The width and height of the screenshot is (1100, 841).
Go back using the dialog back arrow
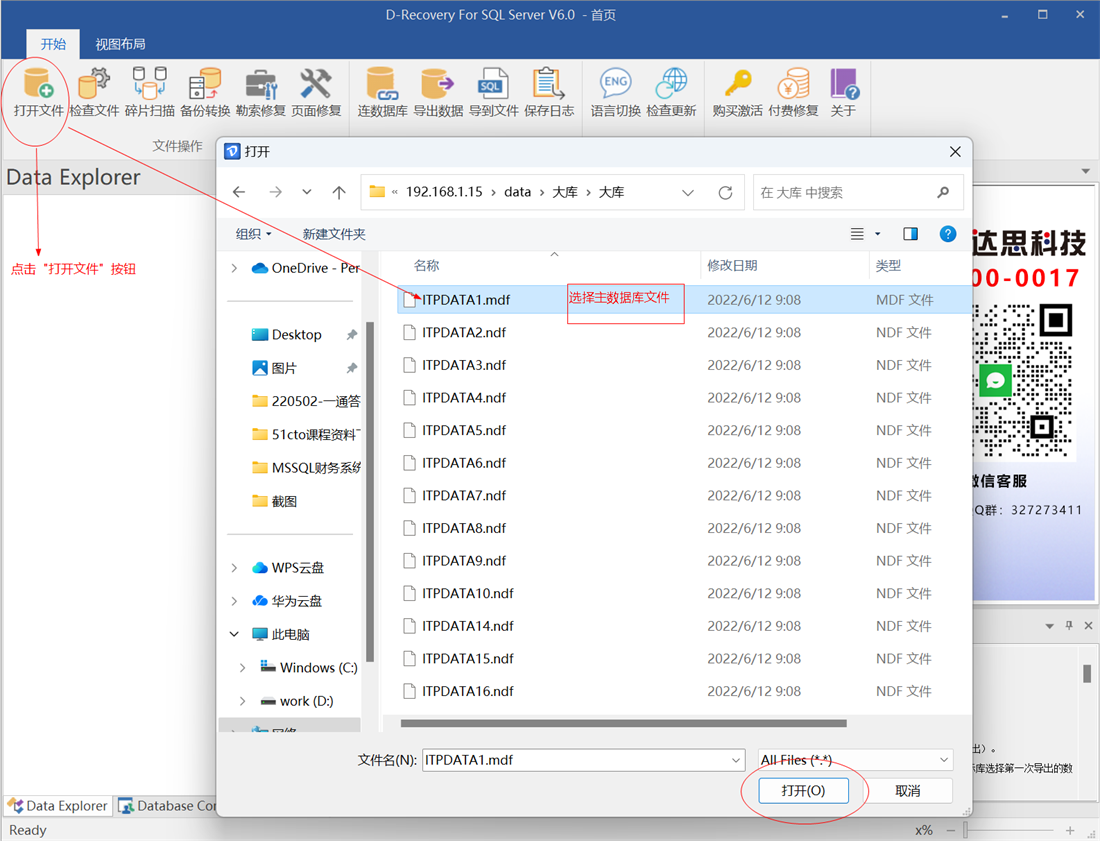(239, 192)
